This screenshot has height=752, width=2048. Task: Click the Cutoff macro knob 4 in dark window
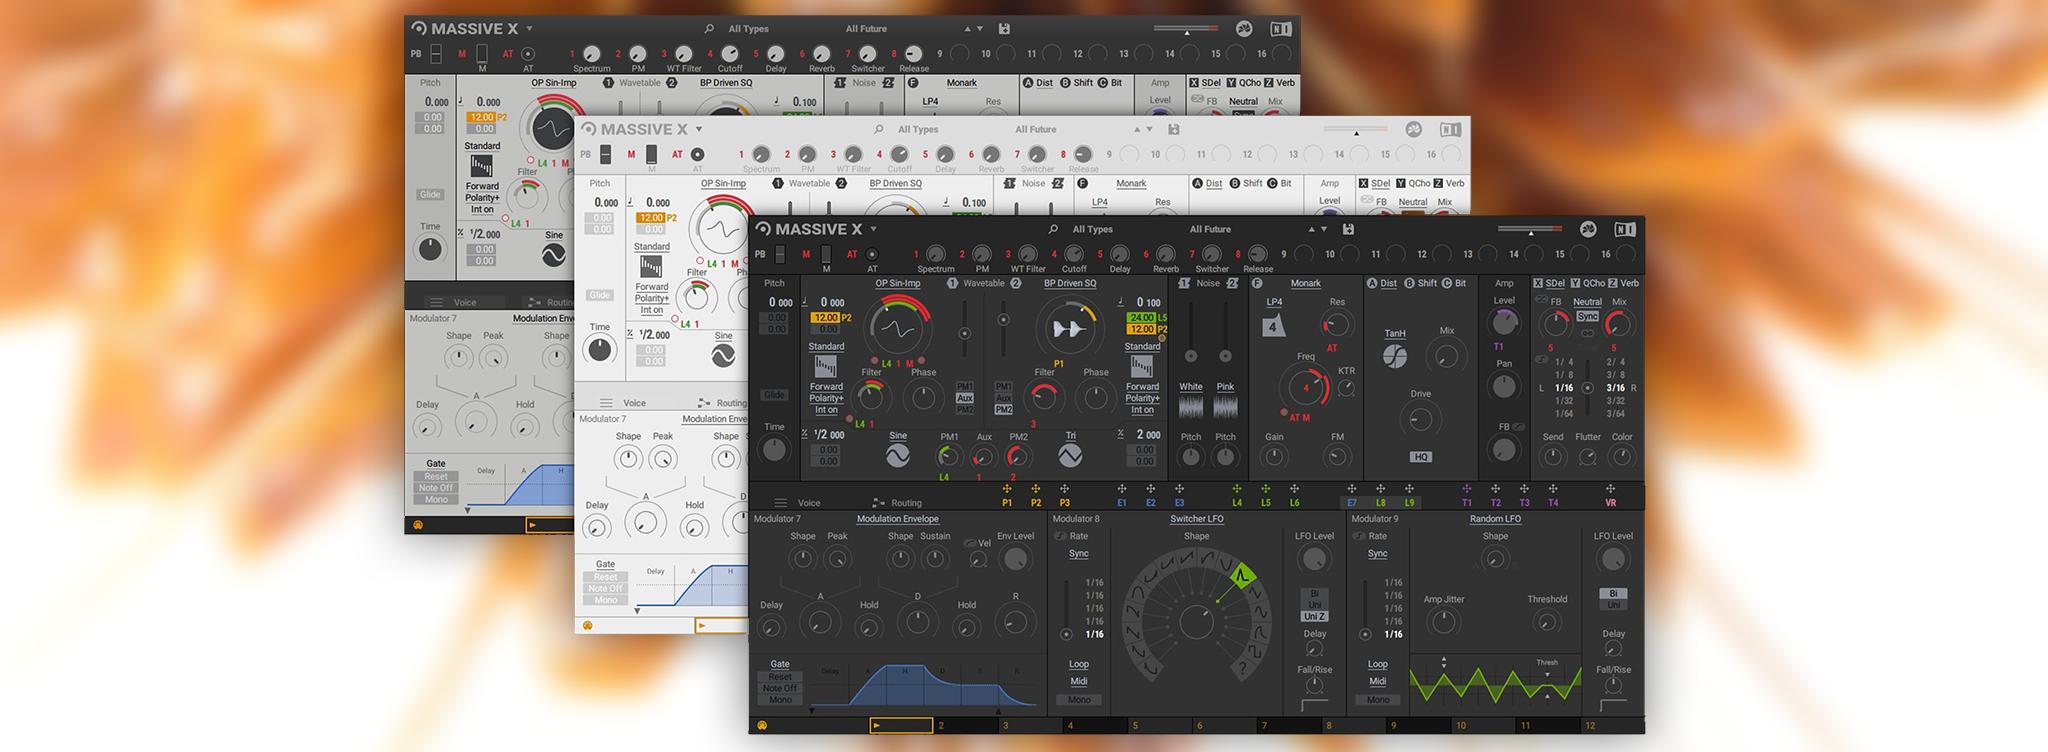tap(1074, 254)
